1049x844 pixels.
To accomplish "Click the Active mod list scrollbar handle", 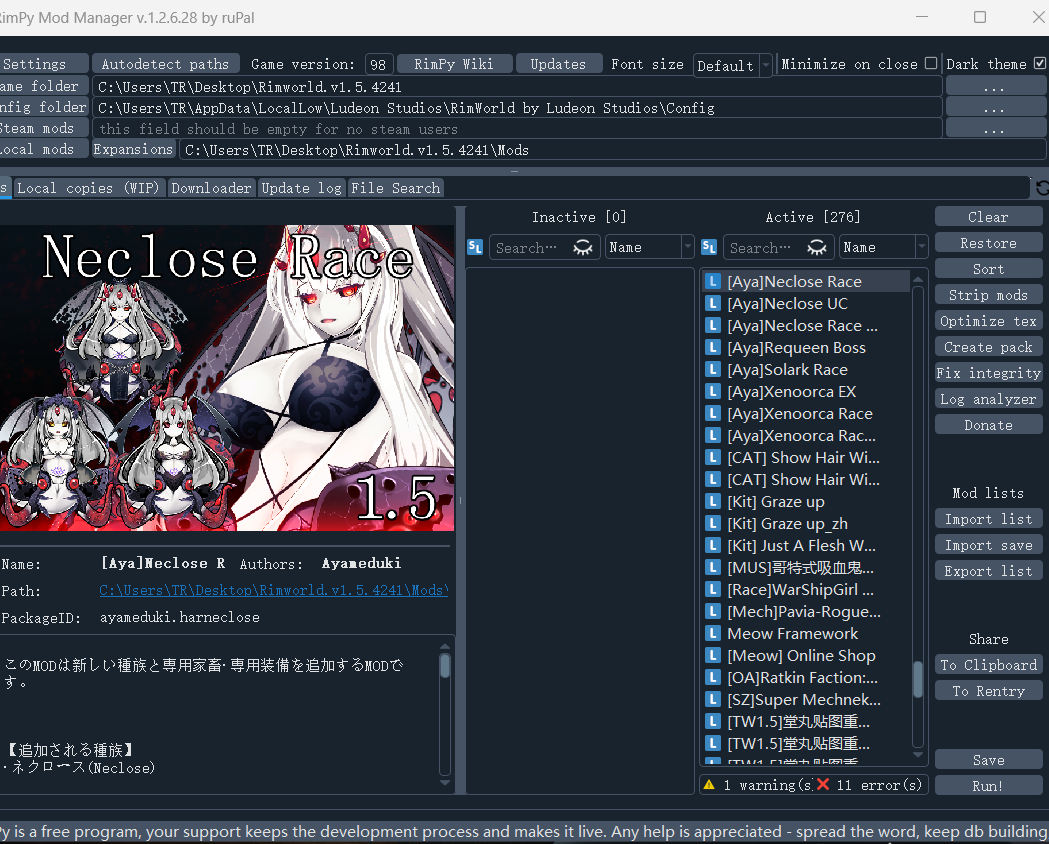I will click(x=918, y=680).
